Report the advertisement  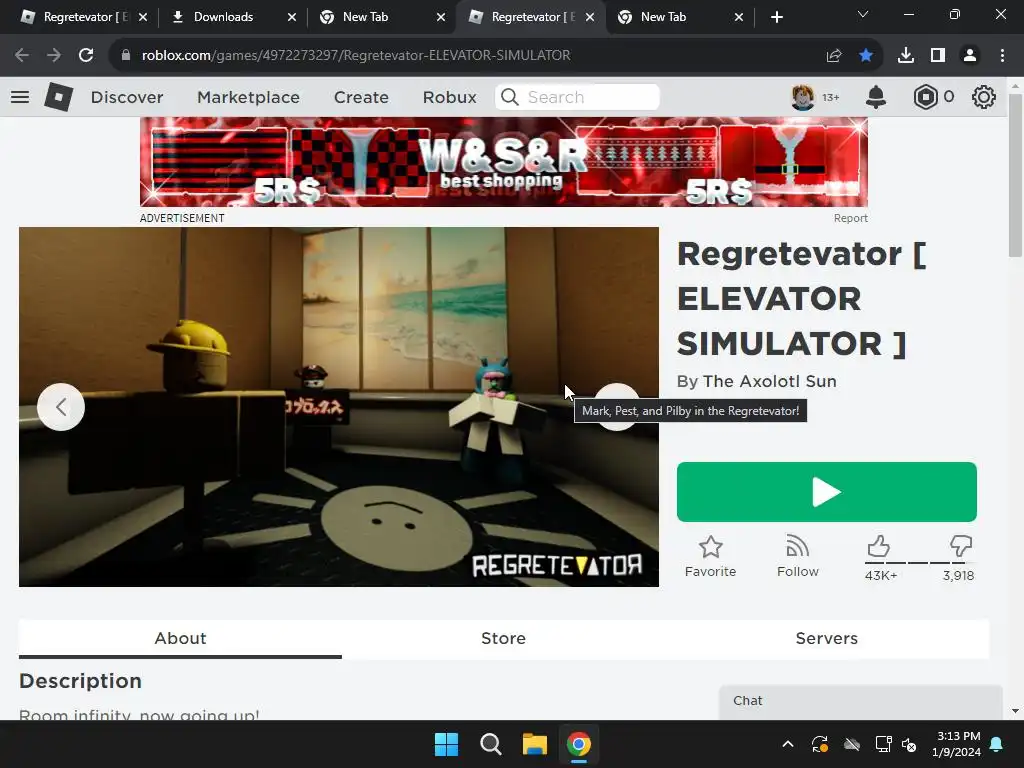[850, 218]
